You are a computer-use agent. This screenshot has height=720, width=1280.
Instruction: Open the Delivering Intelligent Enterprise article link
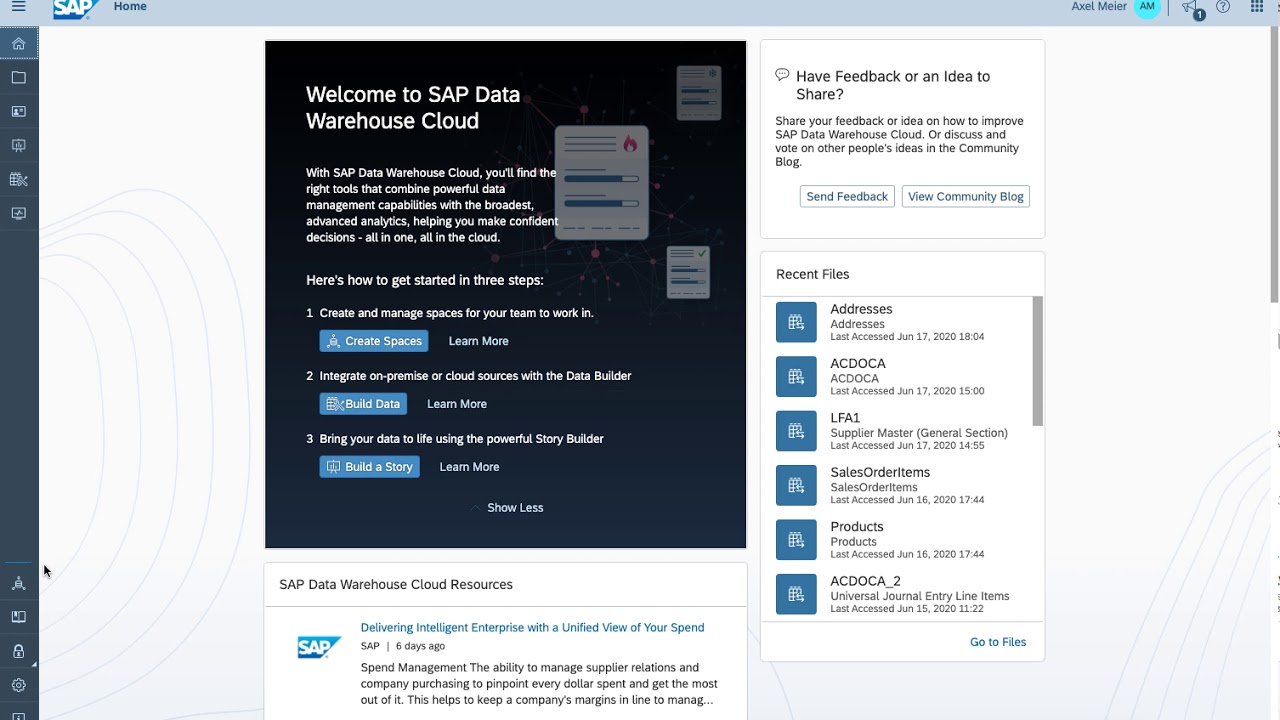(532, 628)
